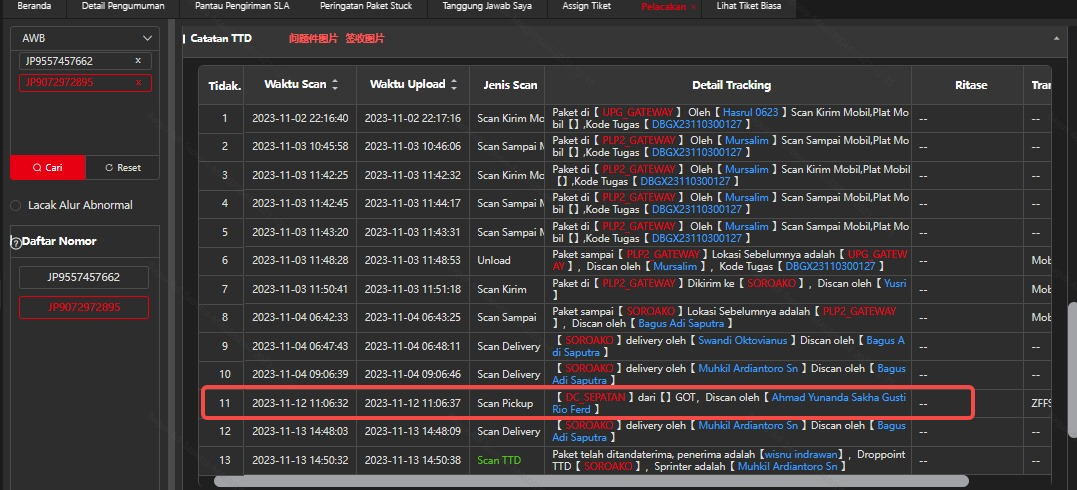Sort by Waktu Upload arrows icon
The height and width of the screenshot is (490, 1077).
453,85
